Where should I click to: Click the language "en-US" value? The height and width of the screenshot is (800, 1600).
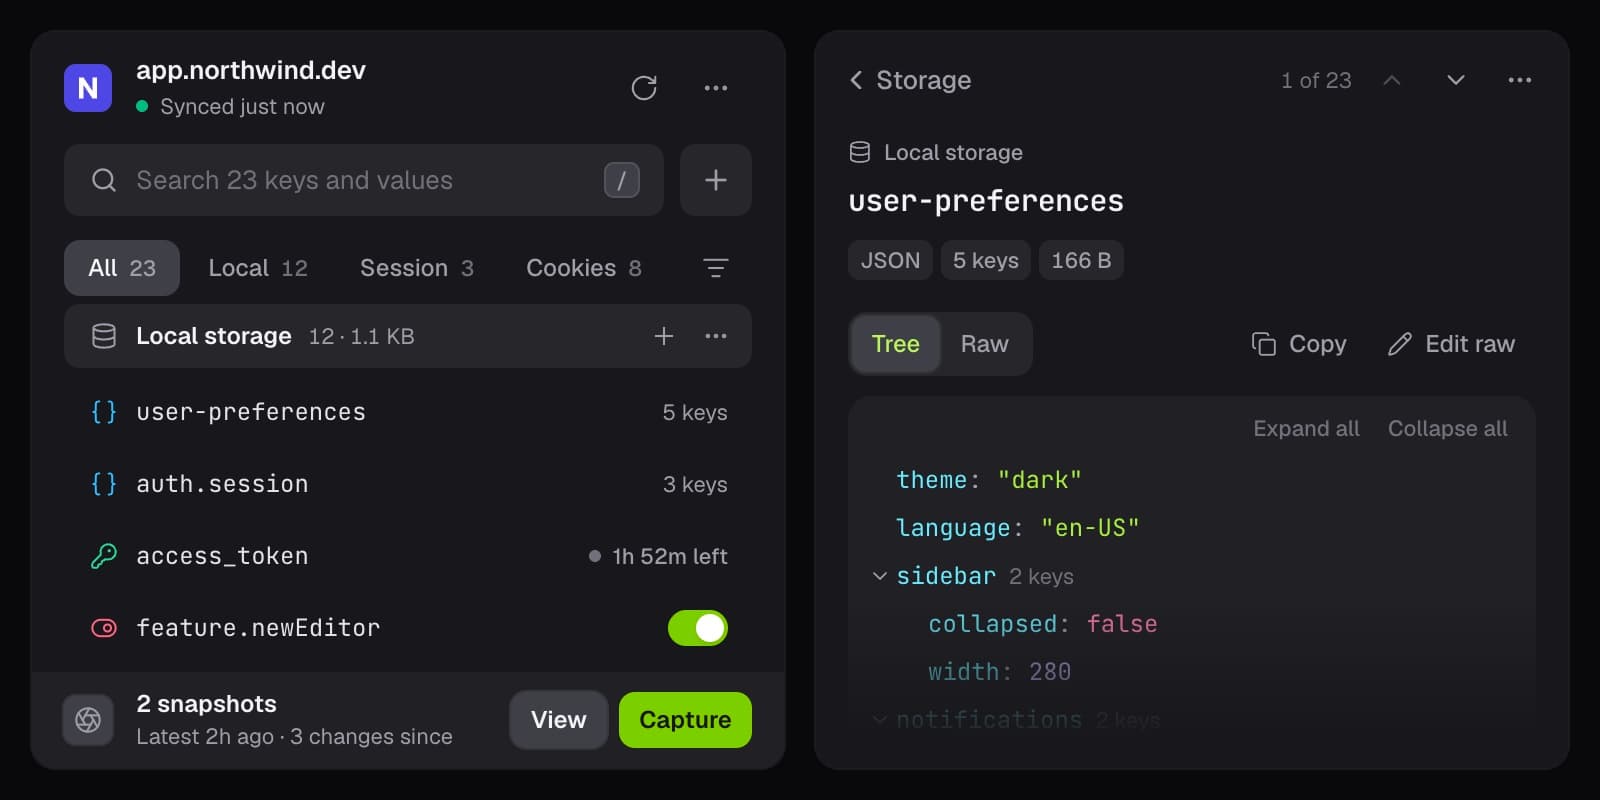pos(1090,528)
